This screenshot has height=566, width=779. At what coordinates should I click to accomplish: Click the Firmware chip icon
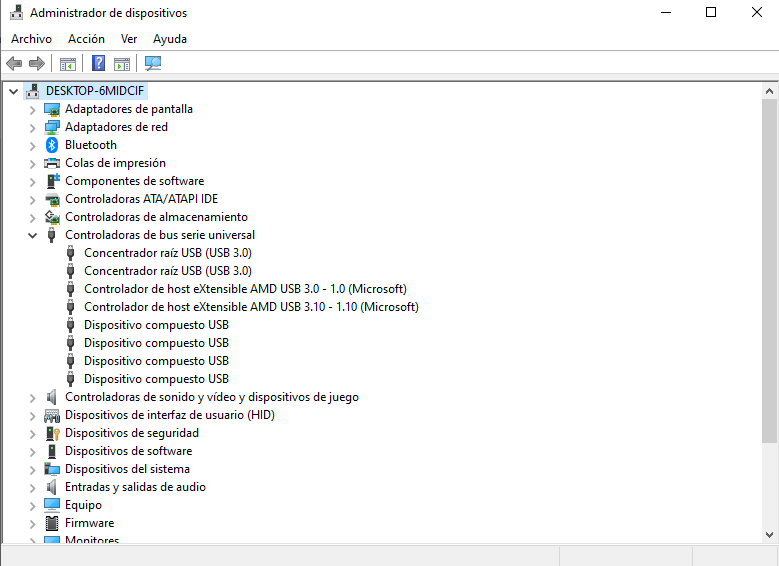click(52, 523)
